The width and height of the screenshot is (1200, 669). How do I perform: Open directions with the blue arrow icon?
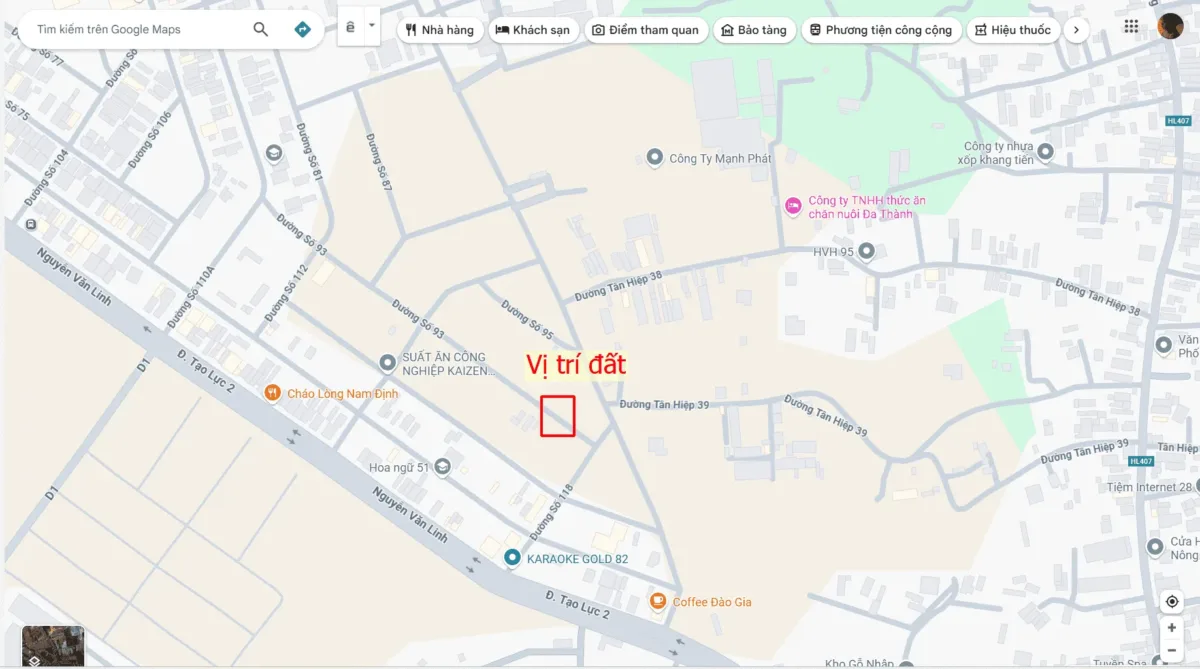click(x=303, y=30)
